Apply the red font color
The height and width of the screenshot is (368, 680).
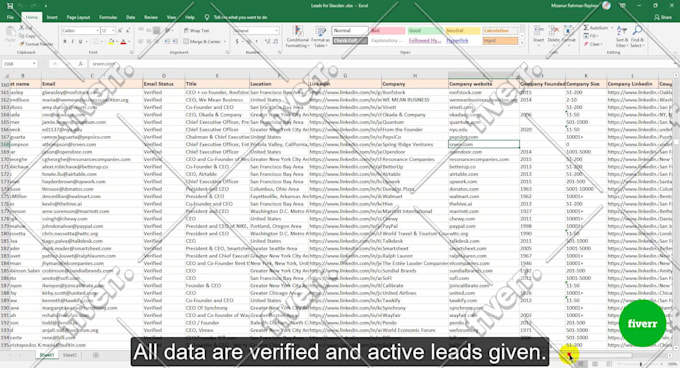click(x=123, y=42)
